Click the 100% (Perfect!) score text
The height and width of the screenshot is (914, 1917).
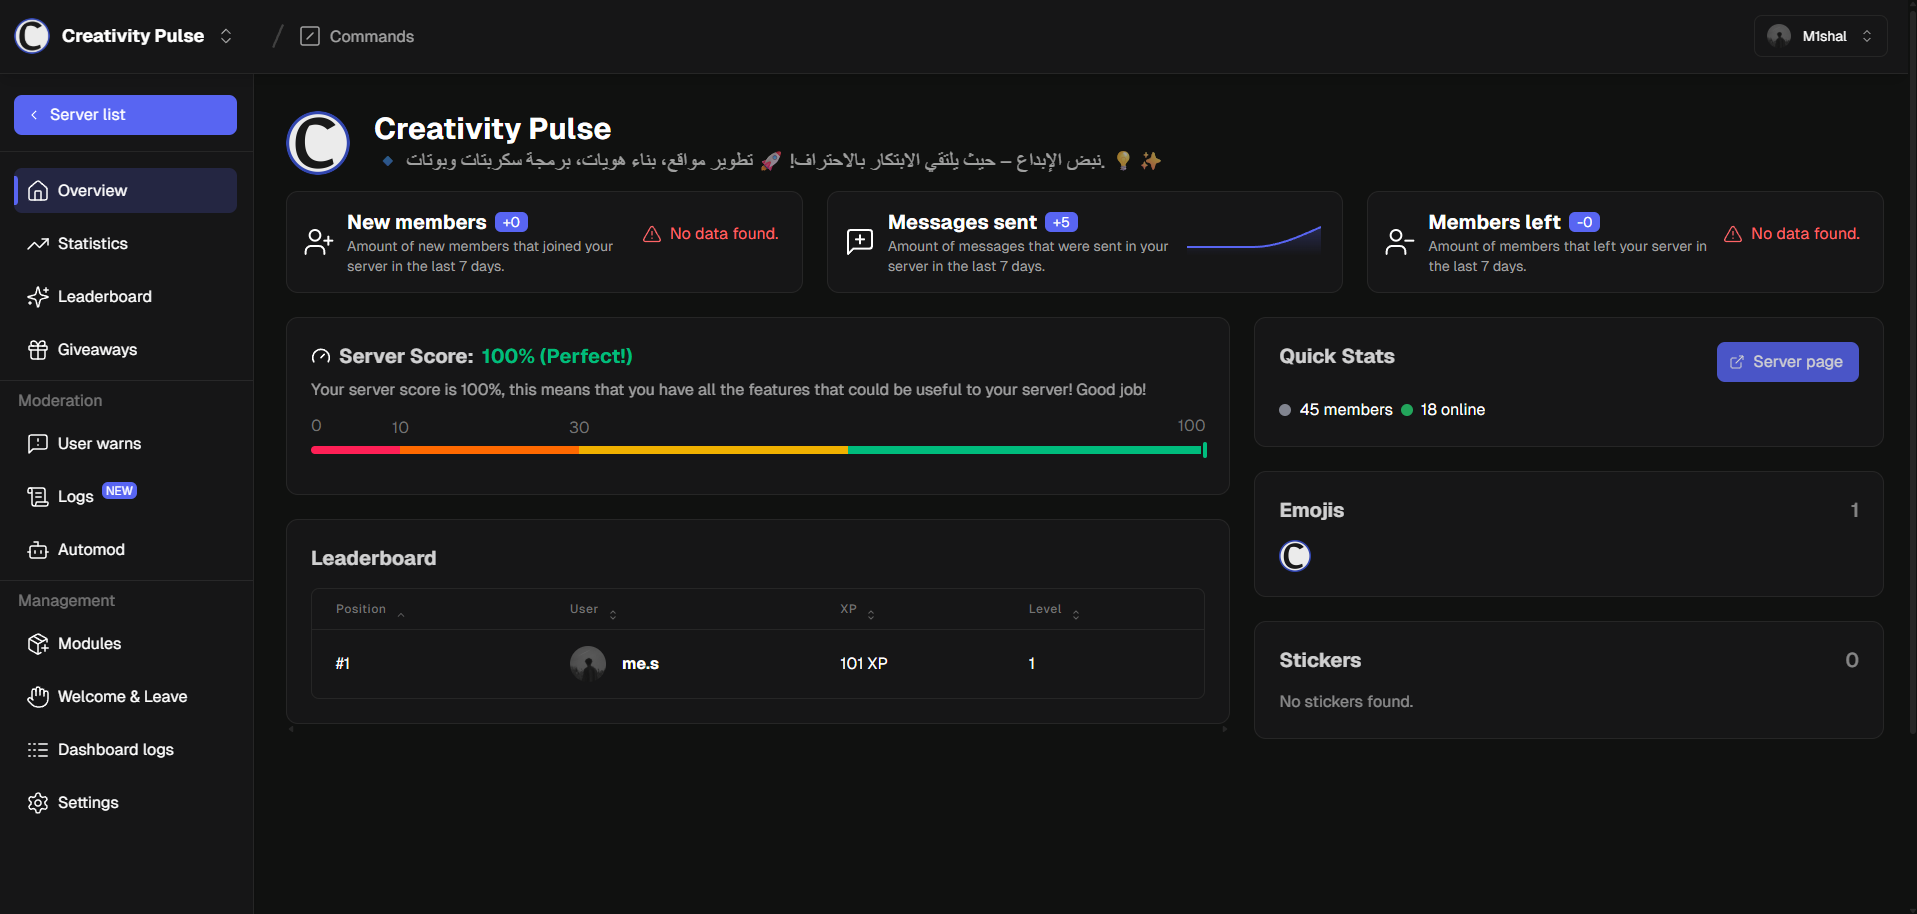[x=557, y=357]
